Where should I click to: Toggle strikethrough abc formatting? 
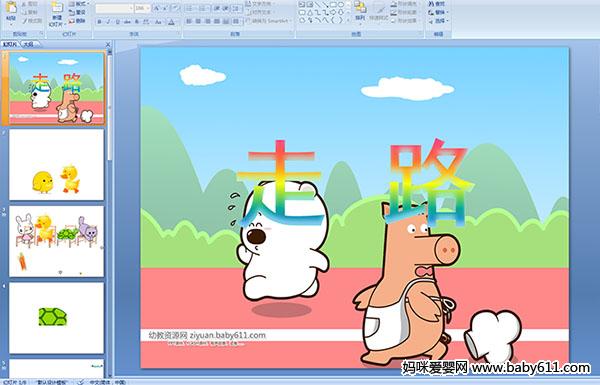click(127, 22)
